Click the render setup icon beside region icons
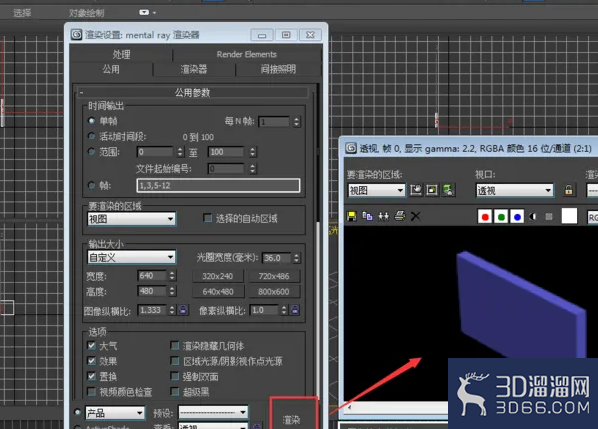598x429 pixels. [x=448, y=190]
